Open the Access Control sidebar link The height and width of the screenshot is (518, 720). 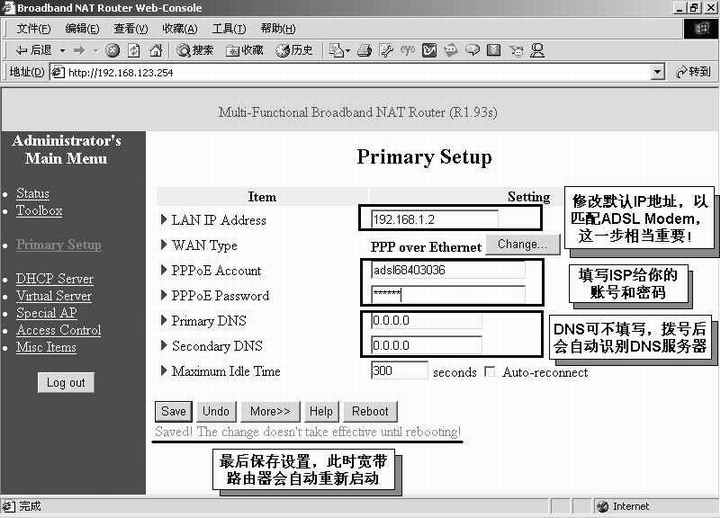coord(59,330)
